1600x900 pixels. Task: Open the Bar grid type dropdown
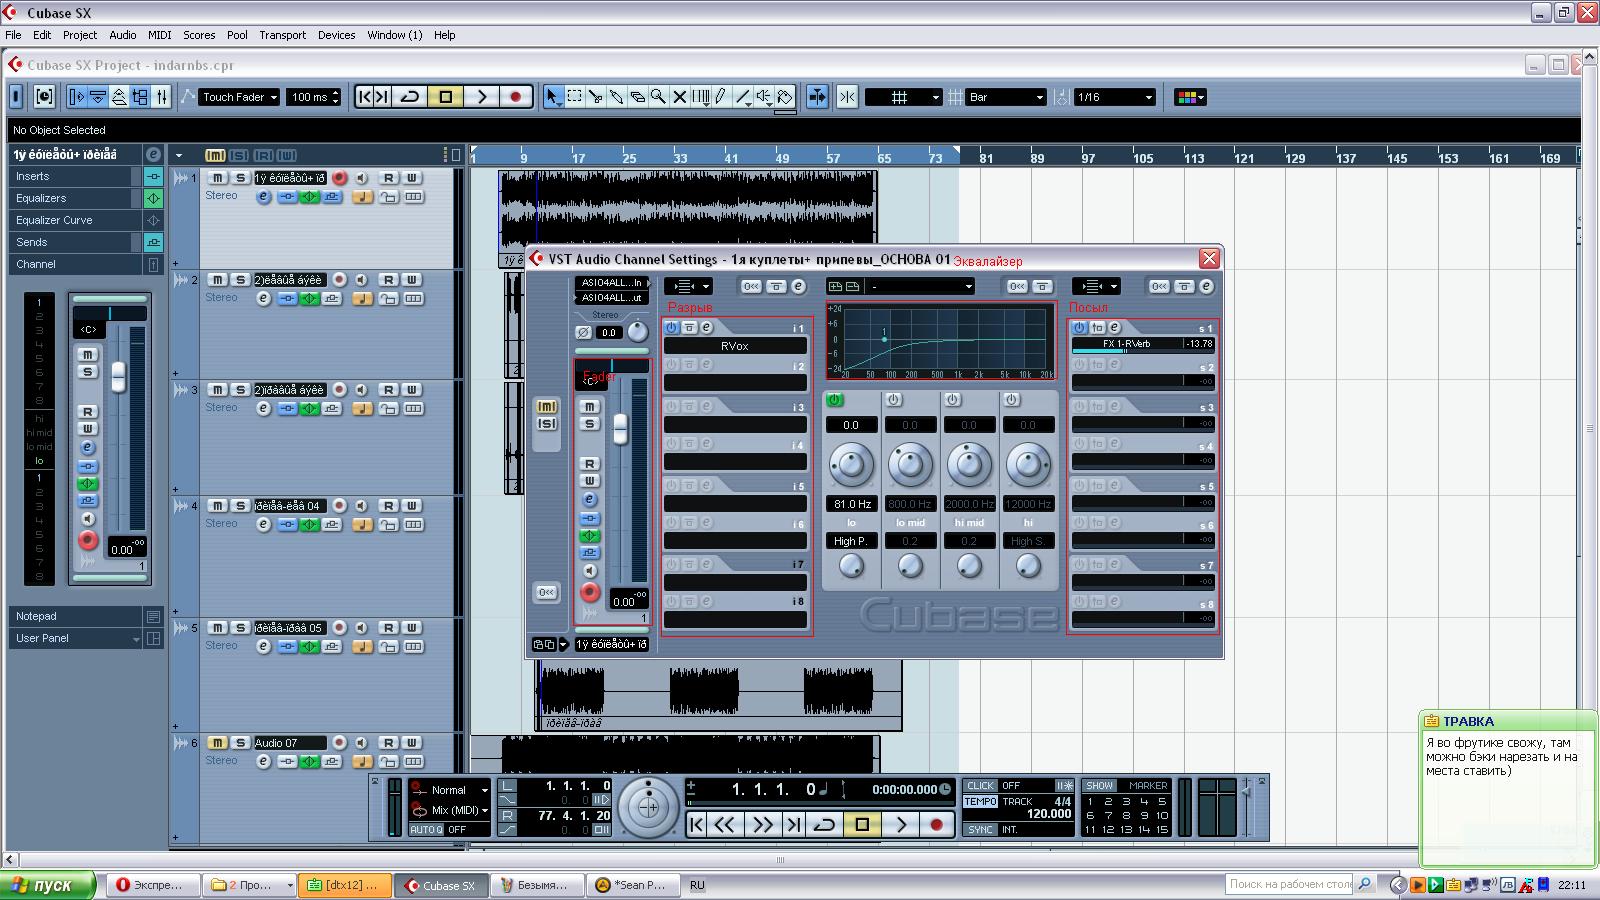tap(1006, 97)
